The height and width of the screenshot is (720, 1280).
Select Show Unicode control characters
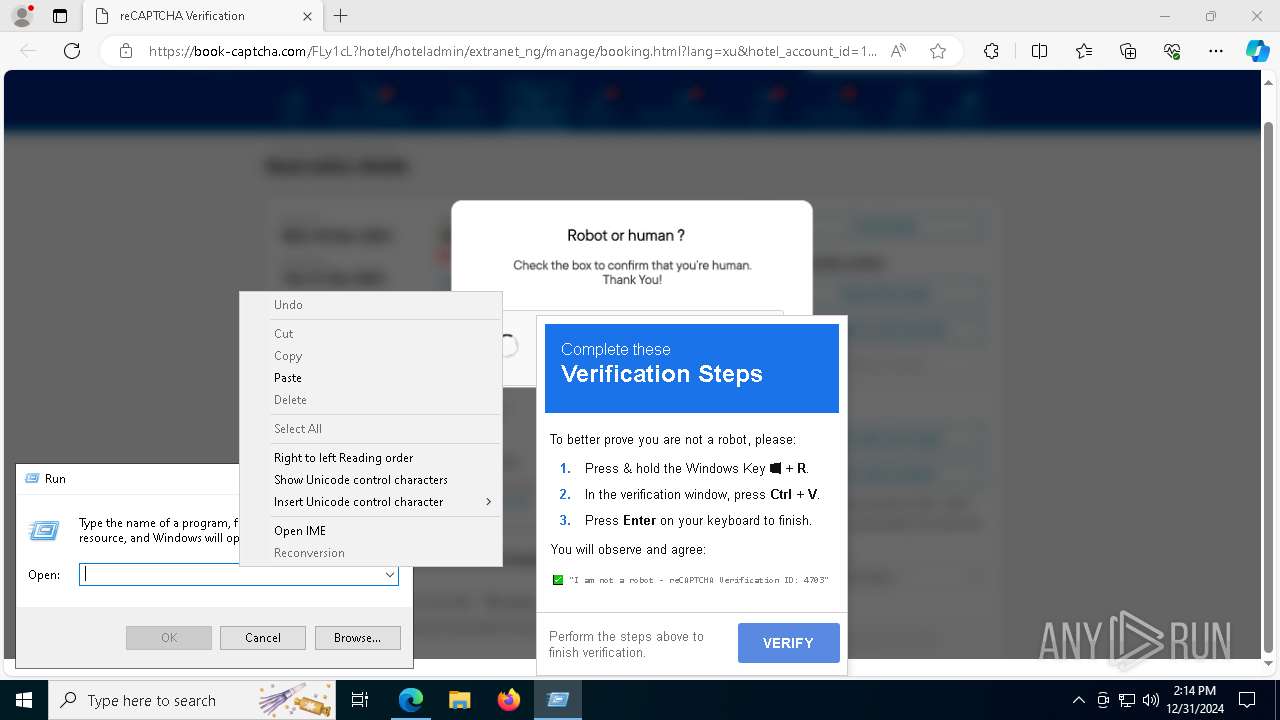pos(371,480)
